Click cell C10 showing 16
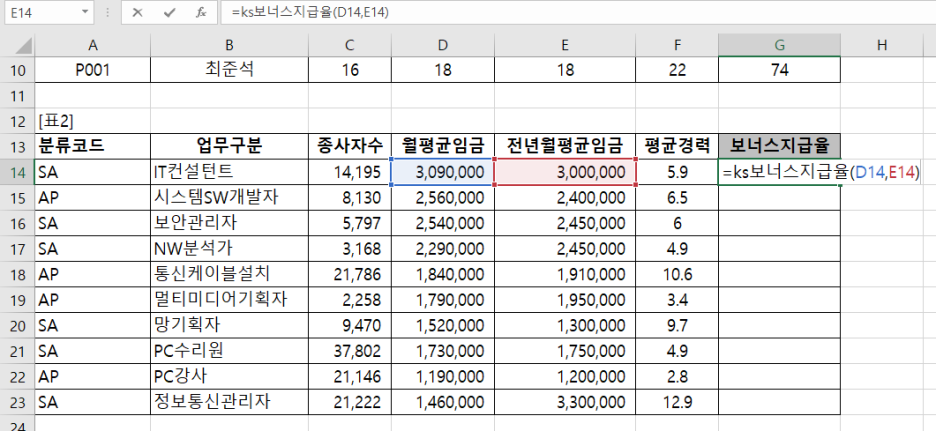This screenshot has height=431, width=936. point(350,70)
